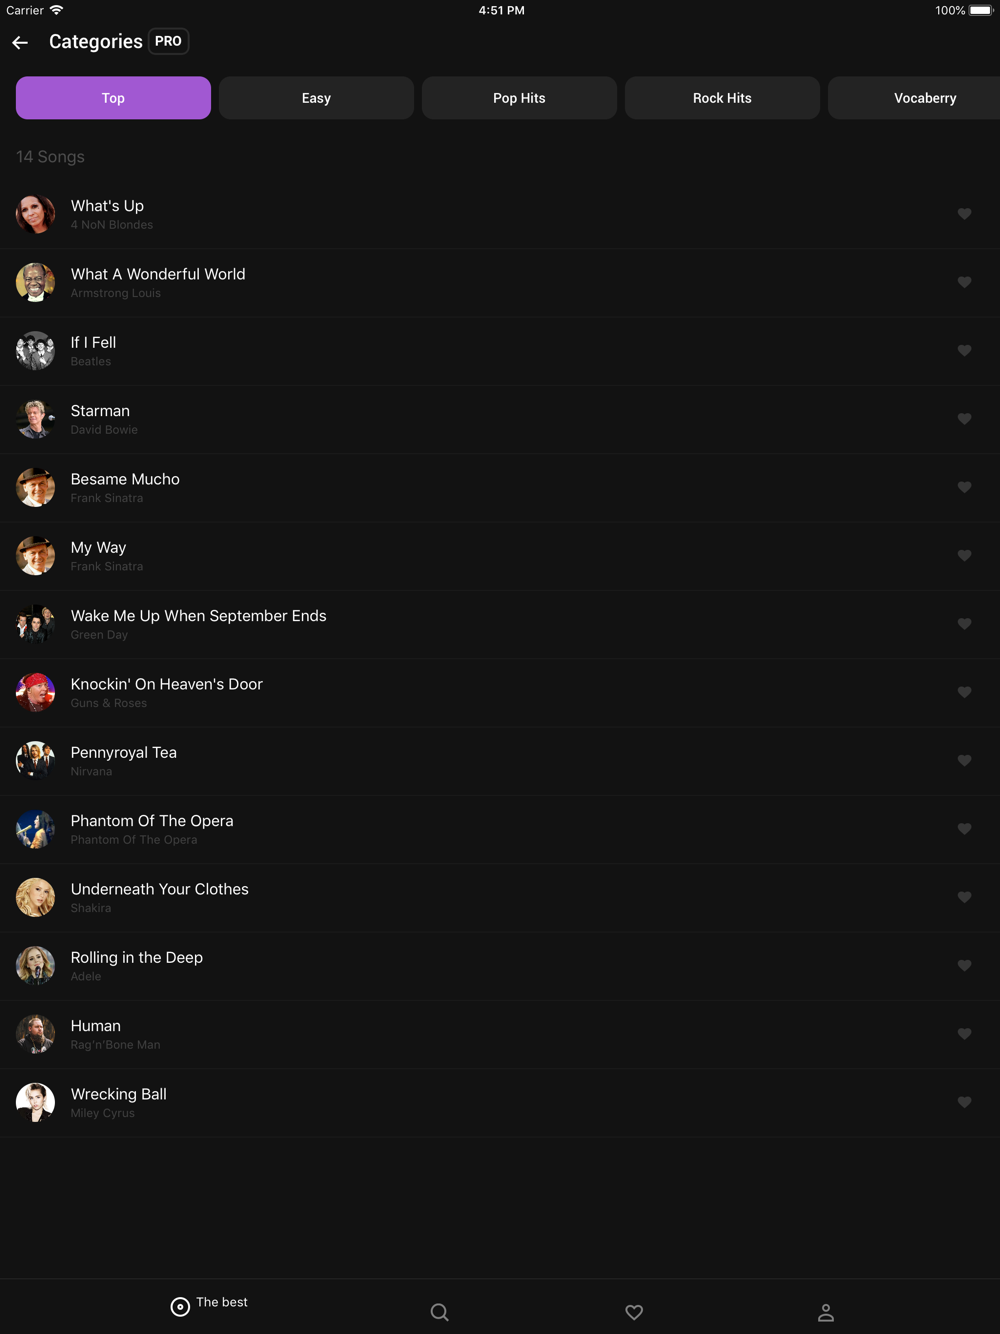Open song What A Wonderful World
The height and width of the screenshot is (1334, 1000).
500,283
